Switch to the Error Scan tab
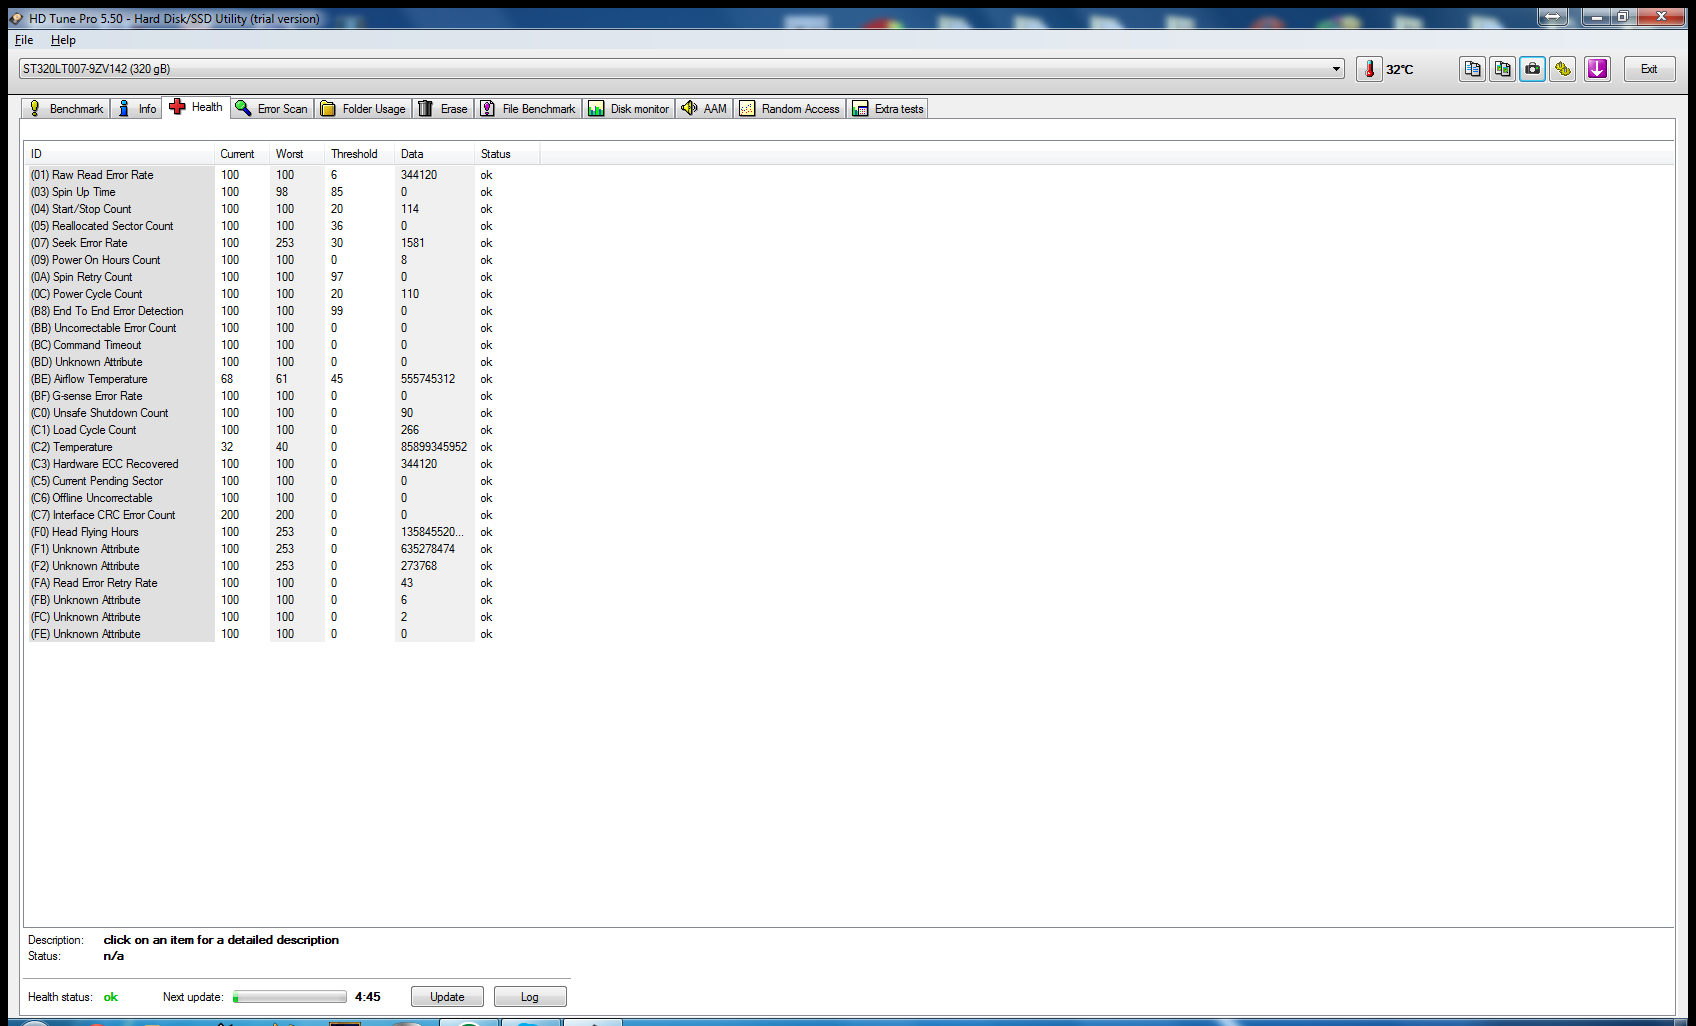The image size is (1696, 1026). tap(272, 109)
